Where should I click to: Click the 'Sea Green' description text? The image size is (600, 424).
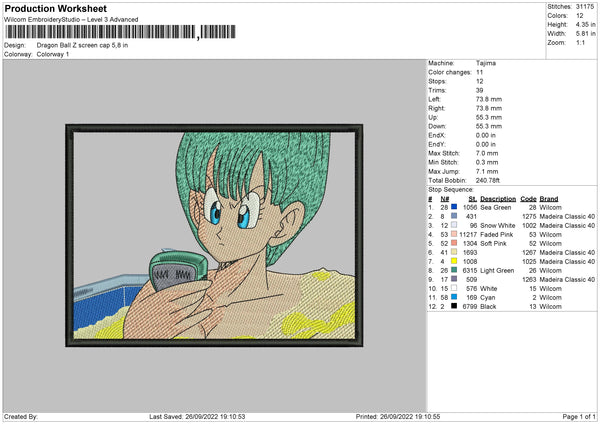pos(496,207)
